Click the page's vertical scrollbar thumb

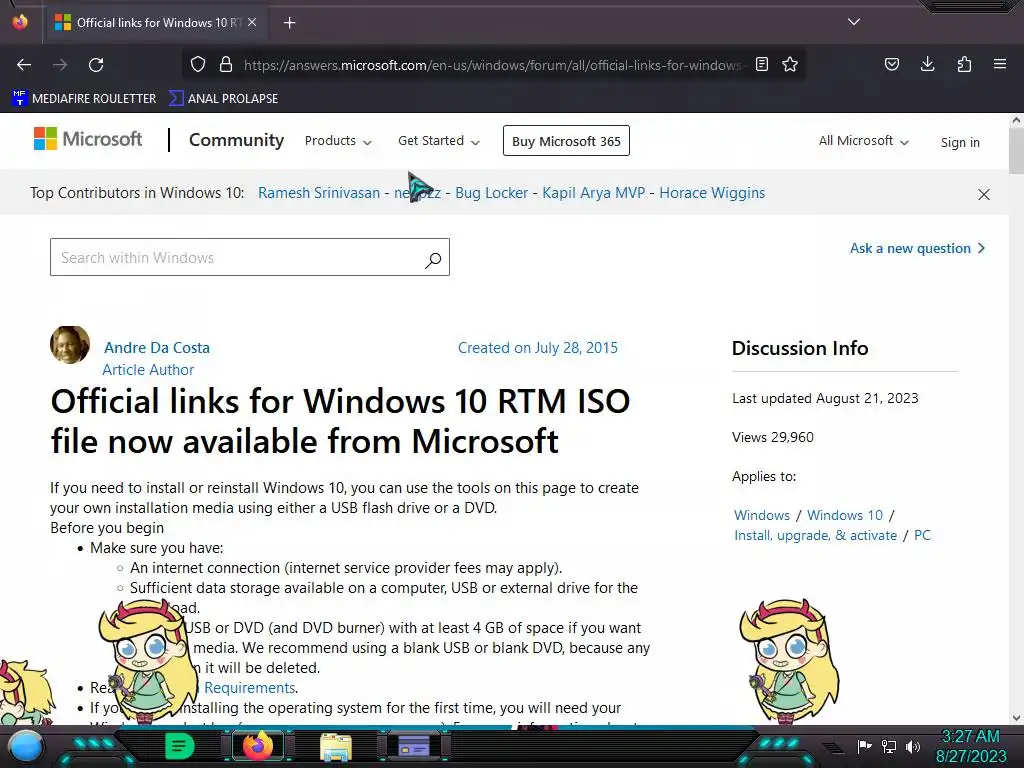[1016, 150]
